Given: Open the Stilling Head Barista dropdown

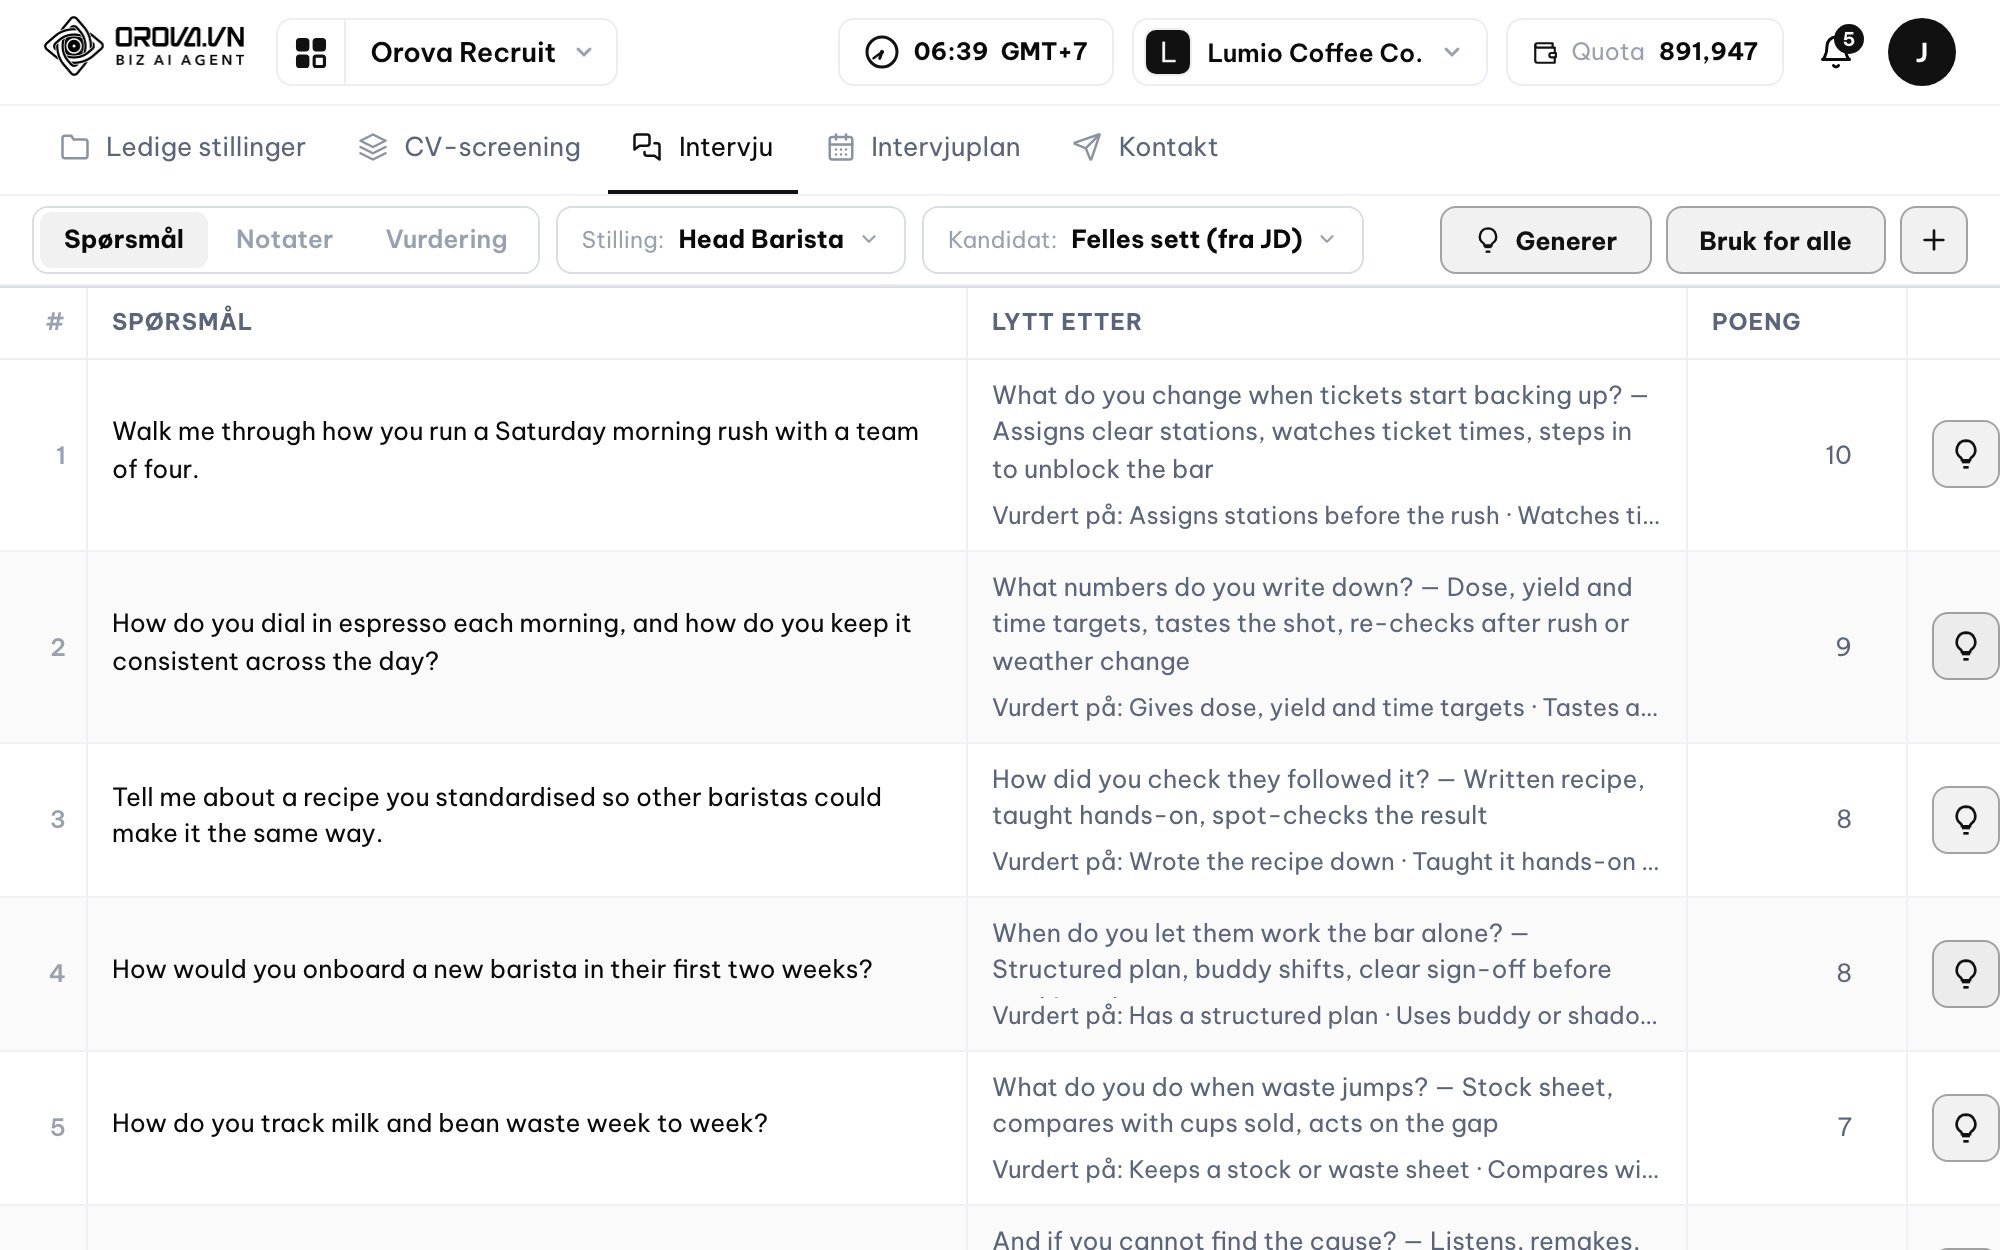Looking at the screenshot, I should 730,240.
